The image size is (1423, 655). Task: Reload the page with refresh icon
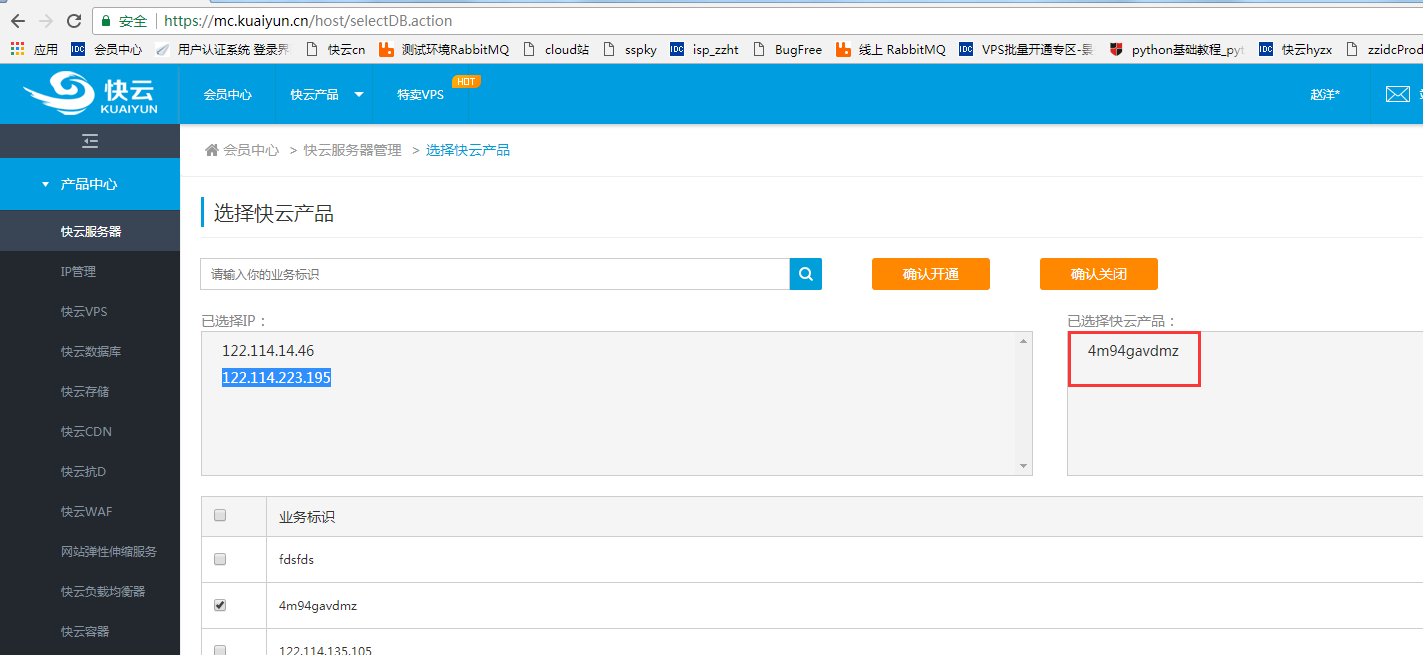click(x=74, y=21)
